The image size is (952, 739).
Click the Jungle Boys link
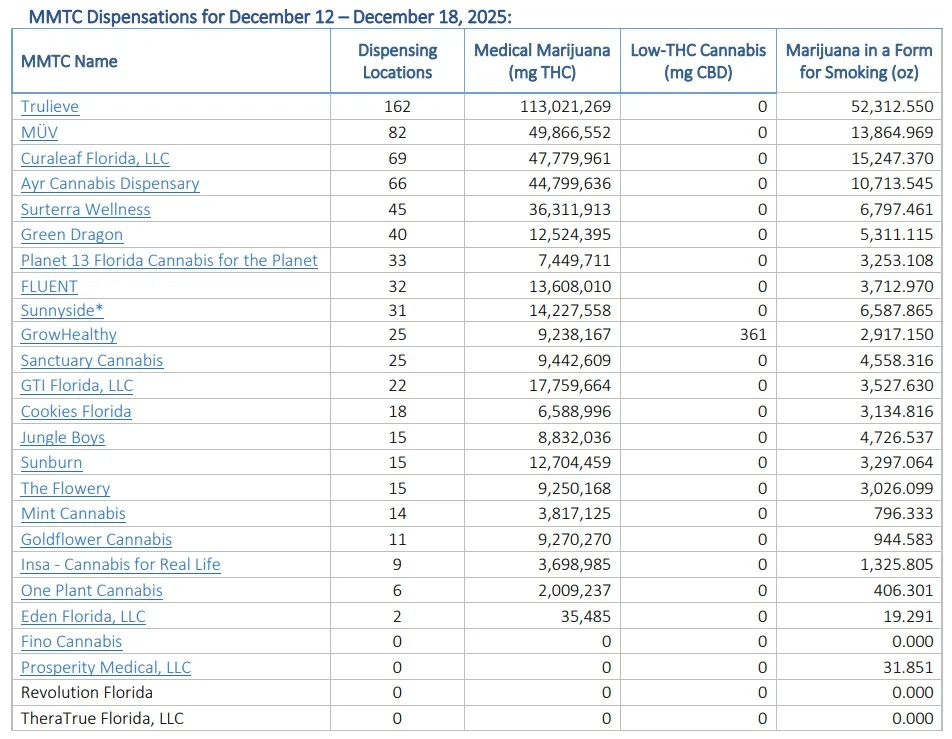tap(63, 437)
